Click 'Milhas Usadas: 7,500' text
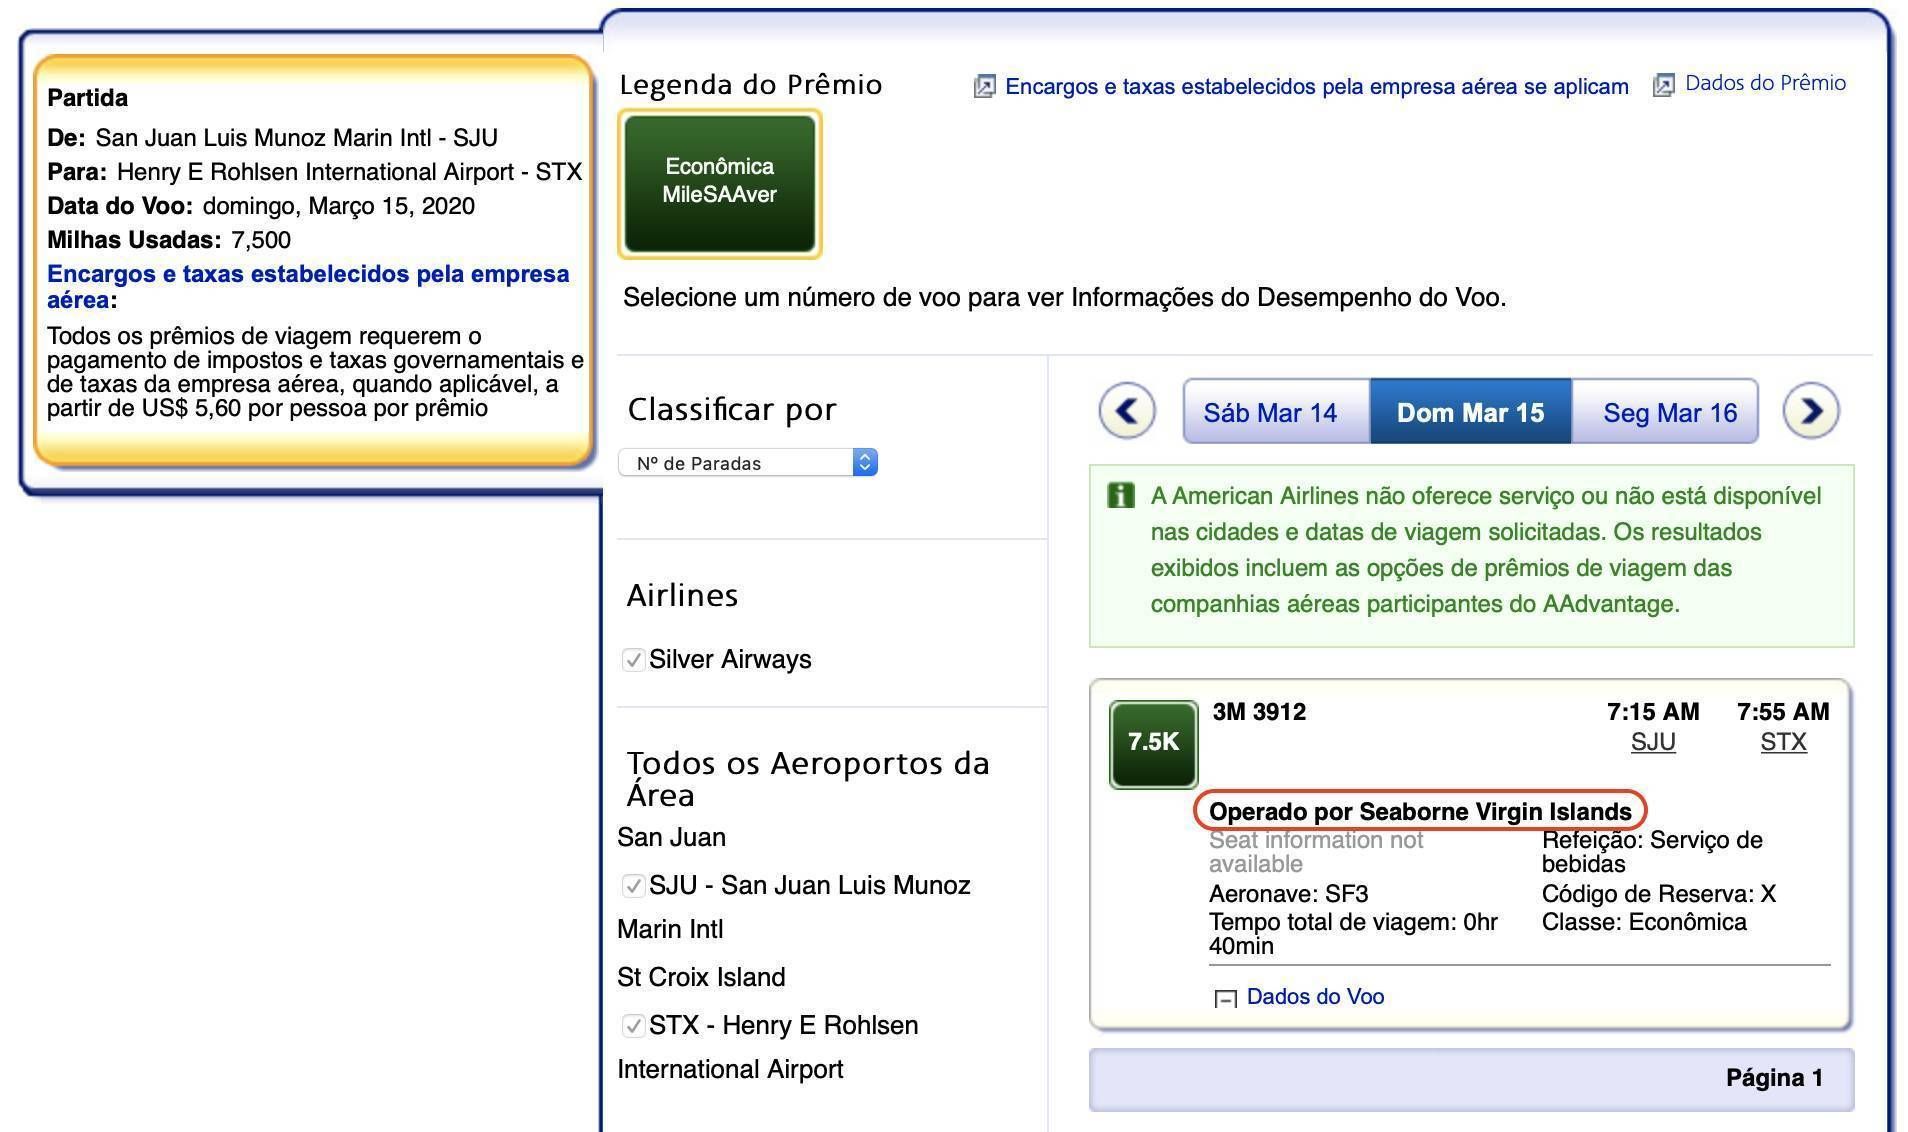1908x1132 pixels. (169, 240)
